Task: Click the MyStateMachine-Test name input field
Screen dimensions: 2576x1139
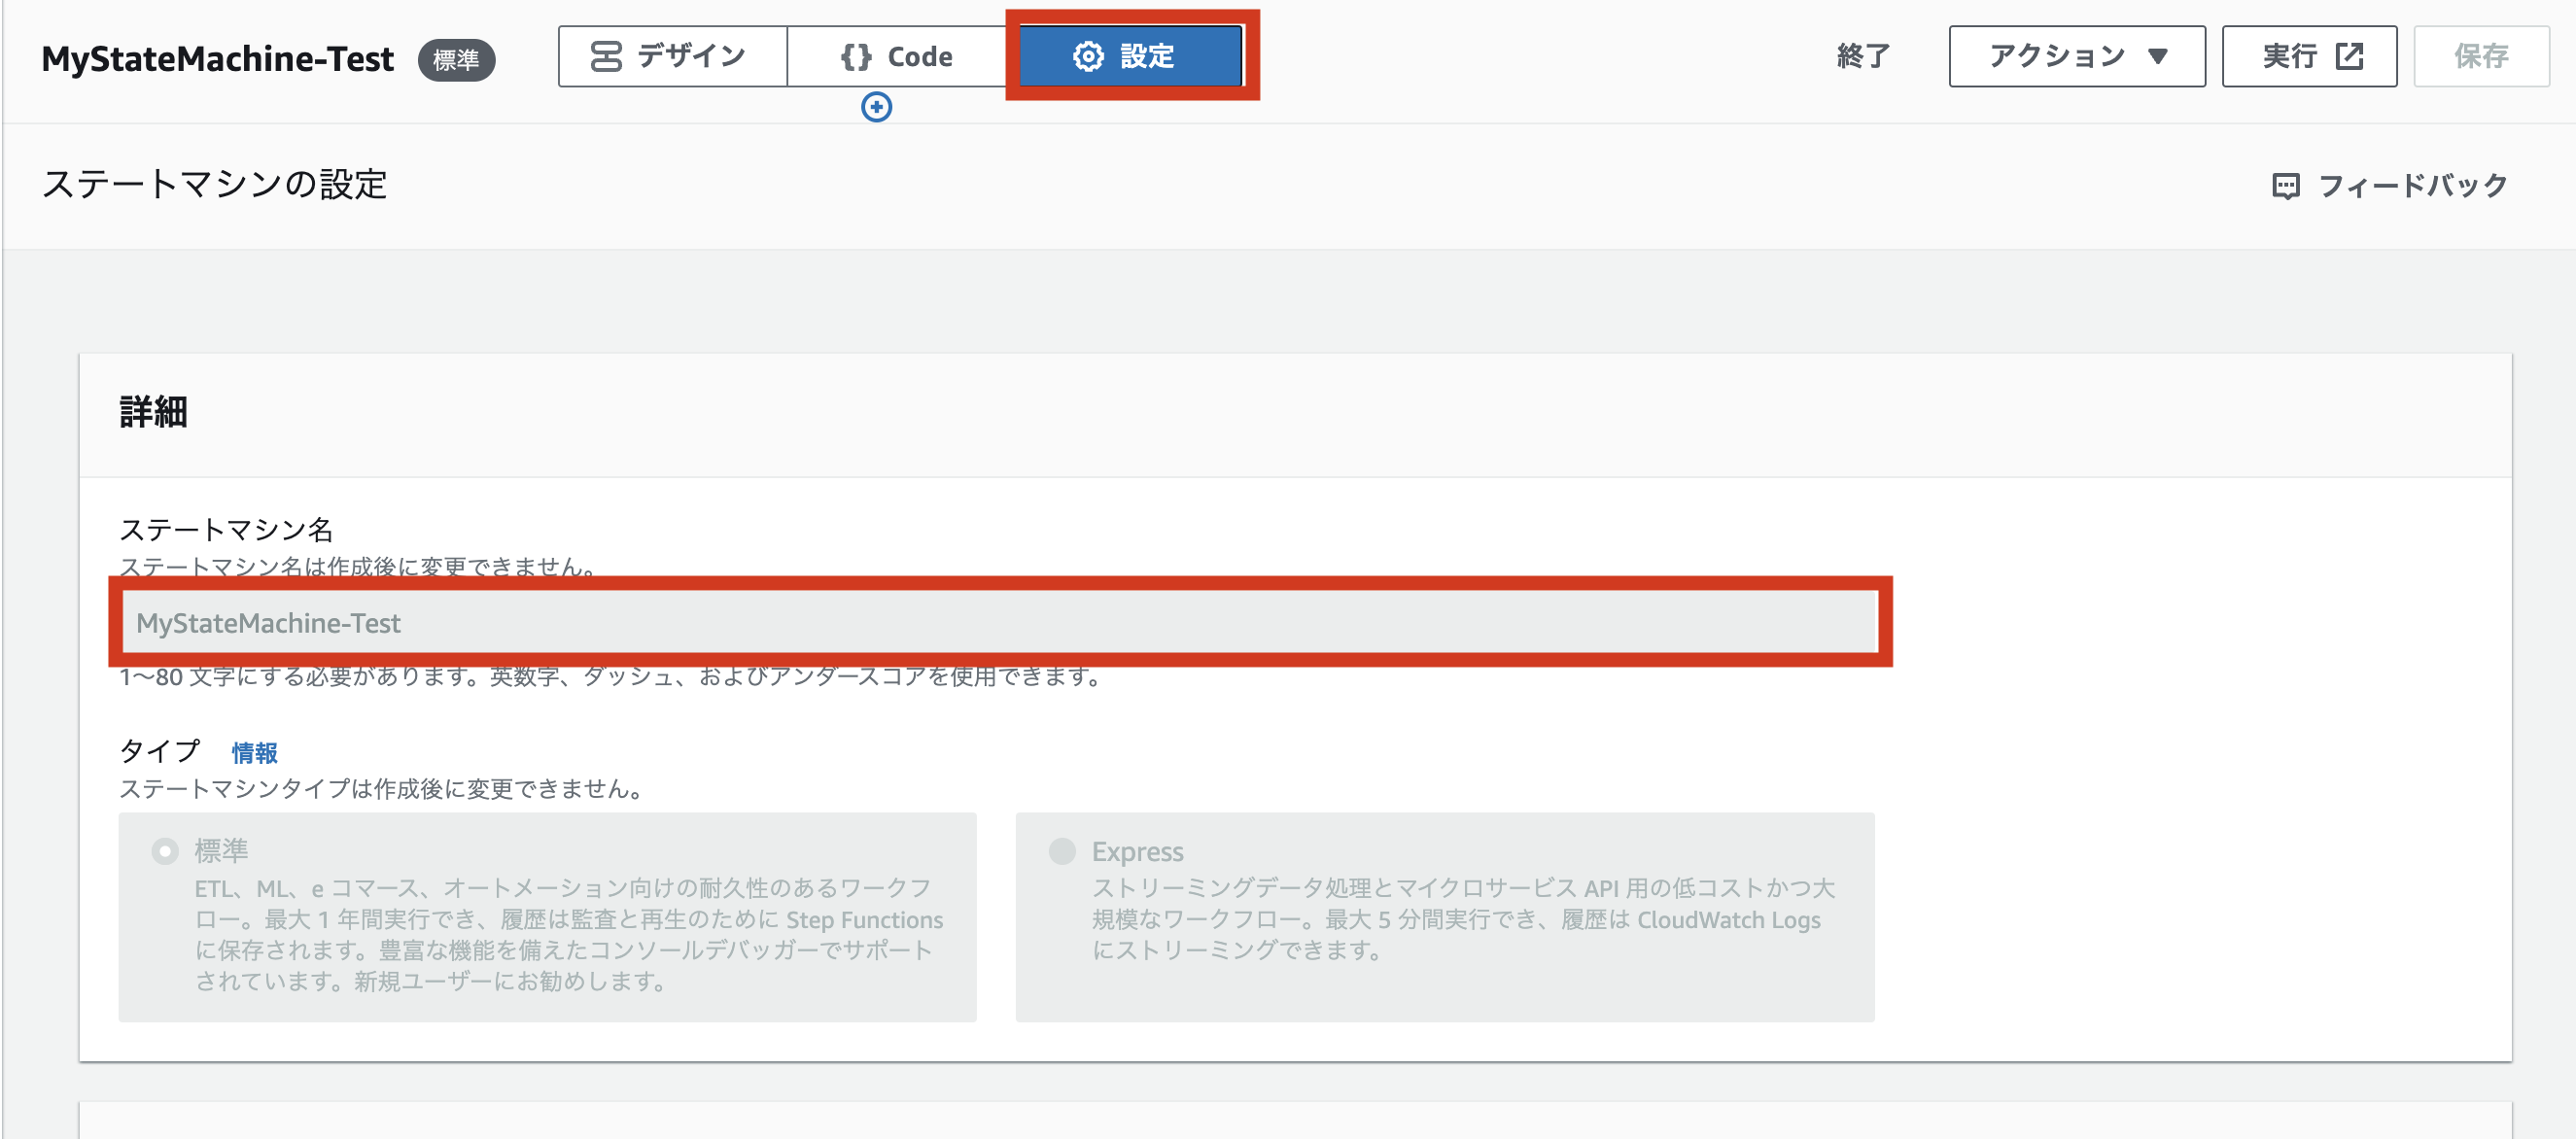Action: coord(1000,623)
